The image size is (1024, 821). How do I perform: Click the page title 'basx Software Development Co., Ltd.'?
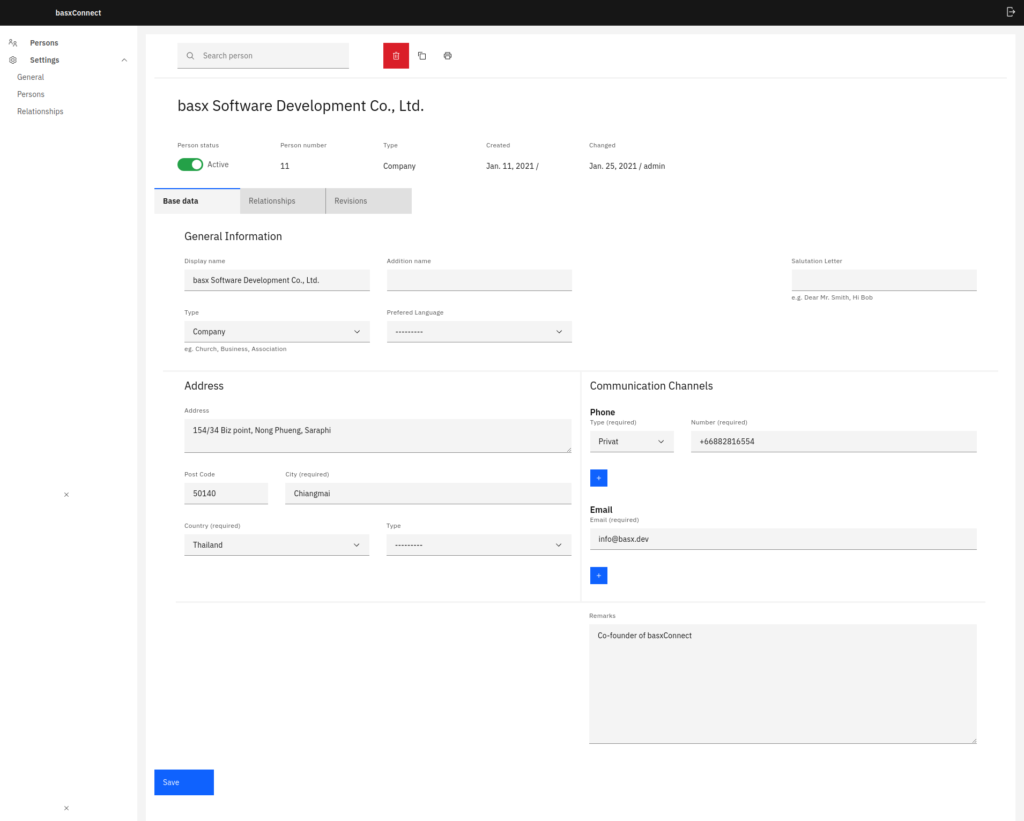click(x=301, y=106)
